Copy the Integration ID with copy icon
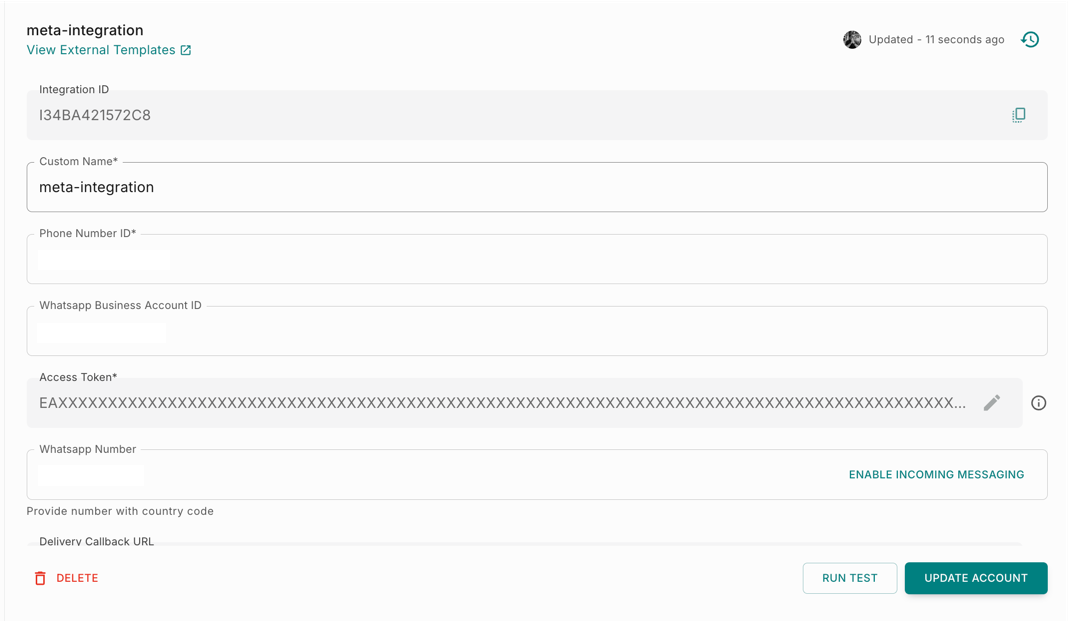The image size is (1069, 621). tap(1018, 115)
